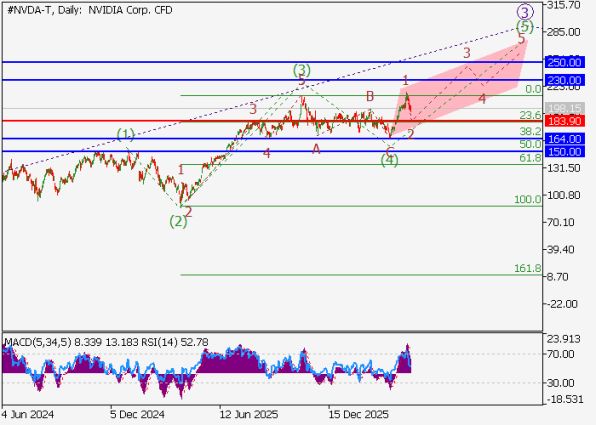Click the green wave (1) label
596x425 pixels.
tap(126, 134)
